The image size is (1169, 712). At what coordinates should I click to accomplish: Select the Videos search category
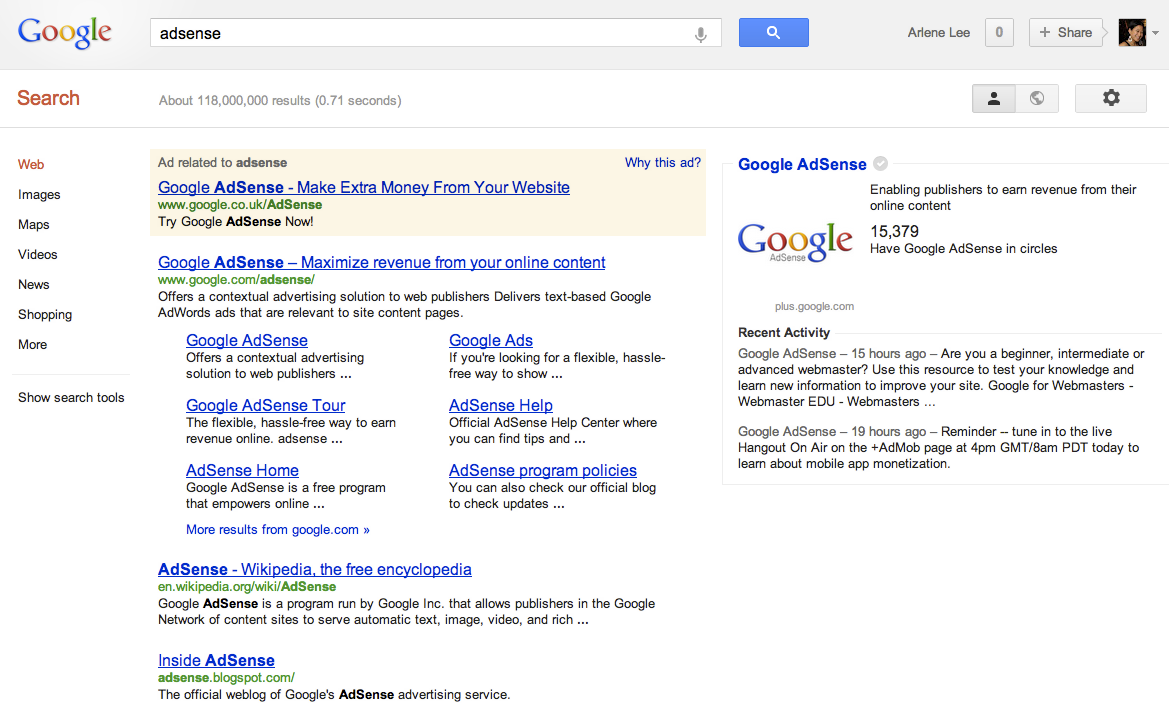[37, 254]
